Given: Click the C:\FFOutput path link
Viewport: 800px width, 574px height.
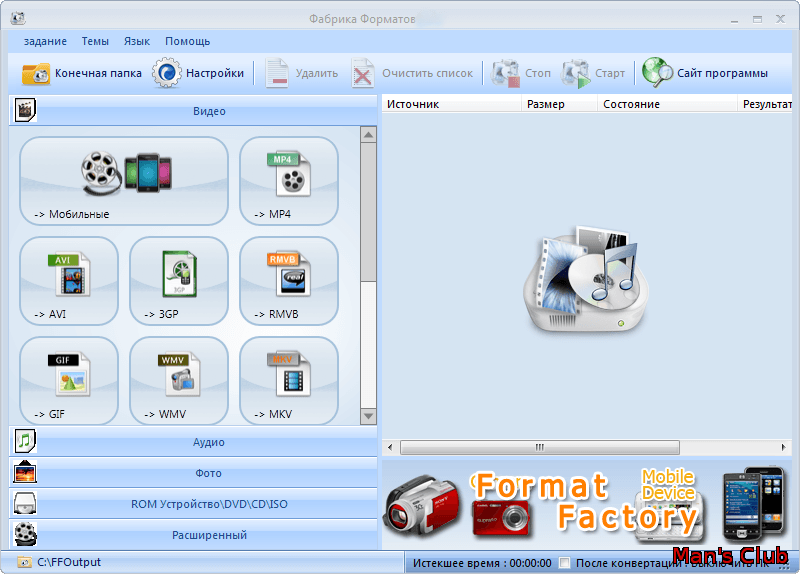Looking at the screenshot, I should pyautogui.click(x=69, y=562).
